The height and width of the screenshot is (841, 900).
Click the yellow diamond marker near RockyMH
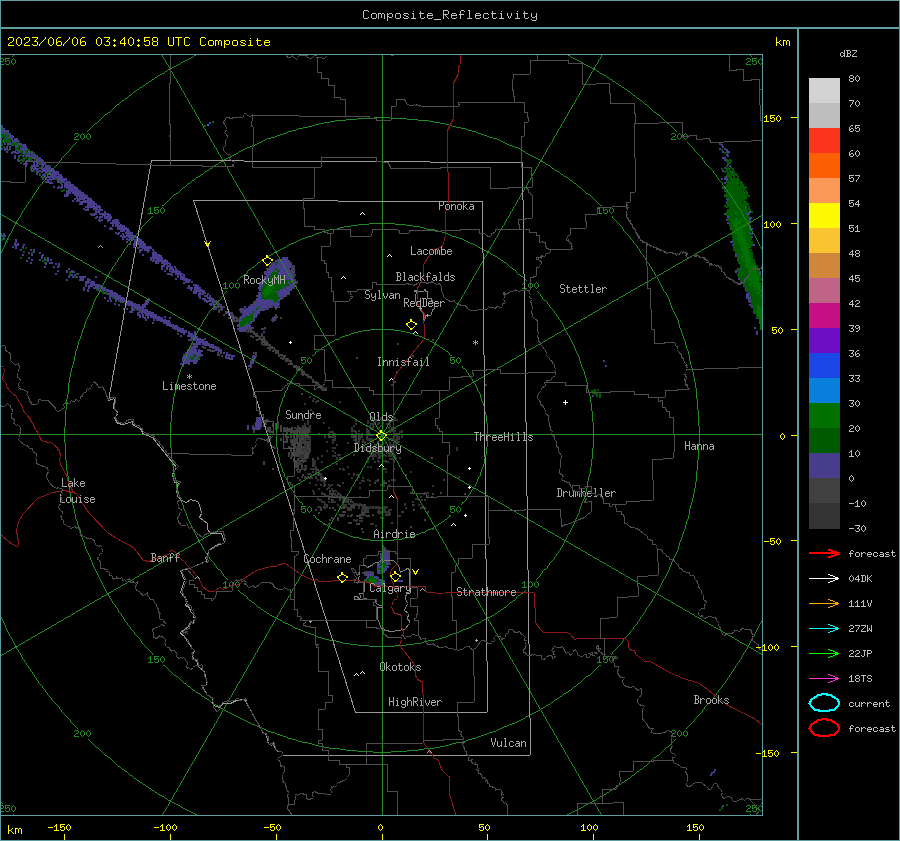pos(267,261)
